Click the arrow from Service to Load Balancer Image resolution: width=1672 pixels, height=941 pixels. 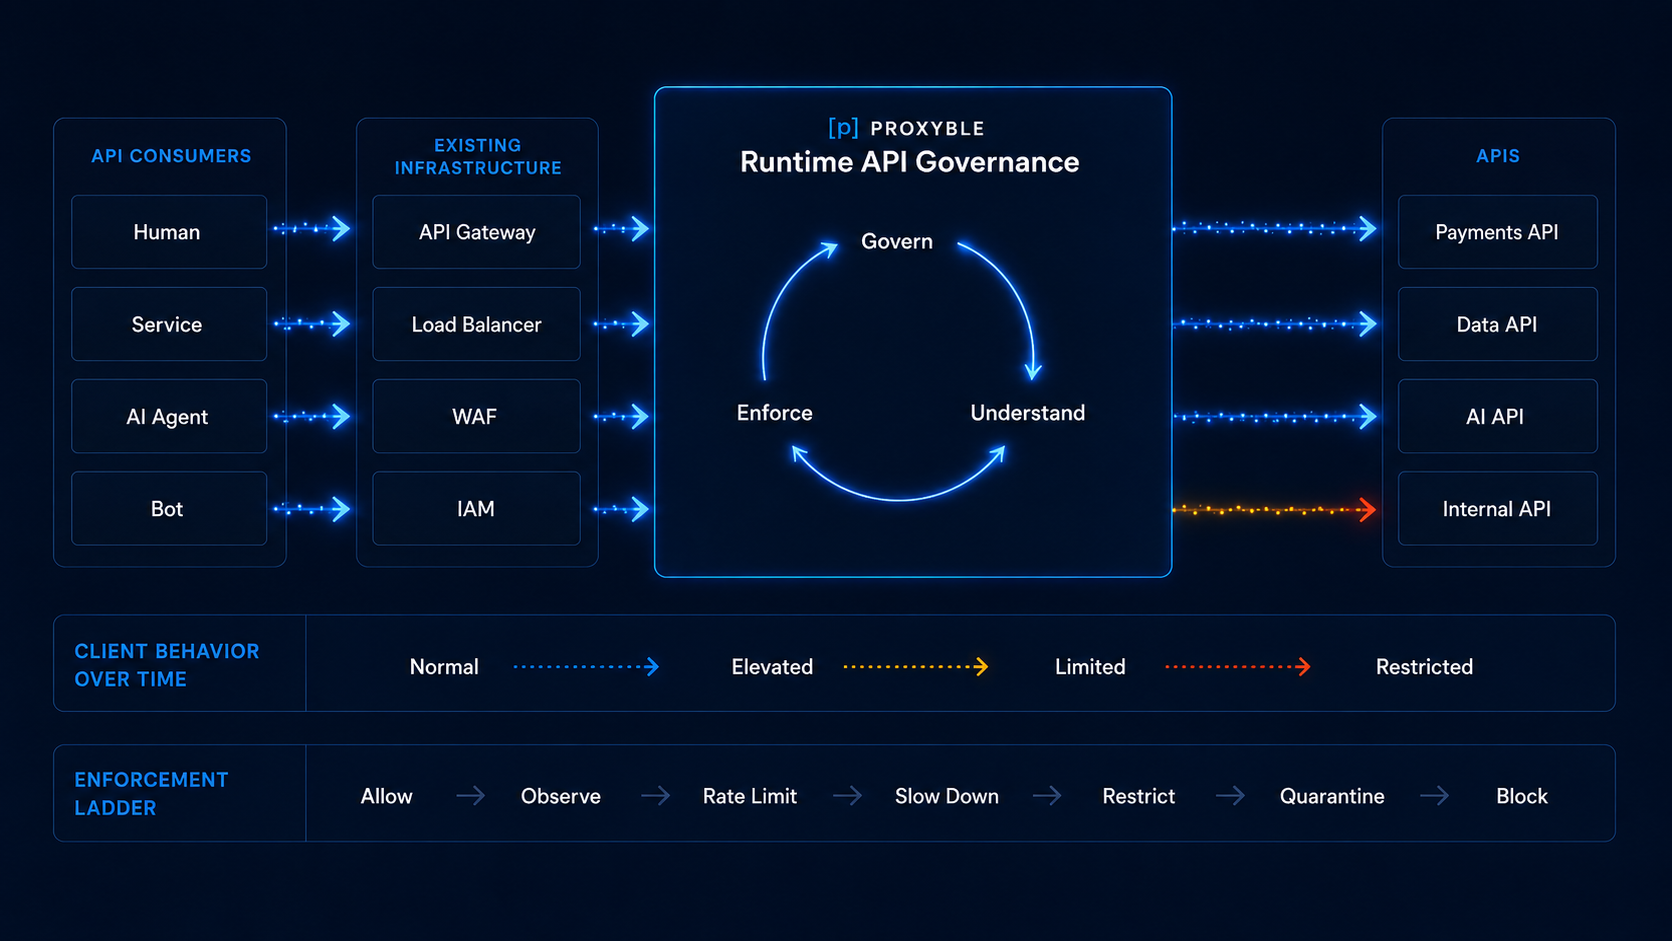click(x=312, y=324)
